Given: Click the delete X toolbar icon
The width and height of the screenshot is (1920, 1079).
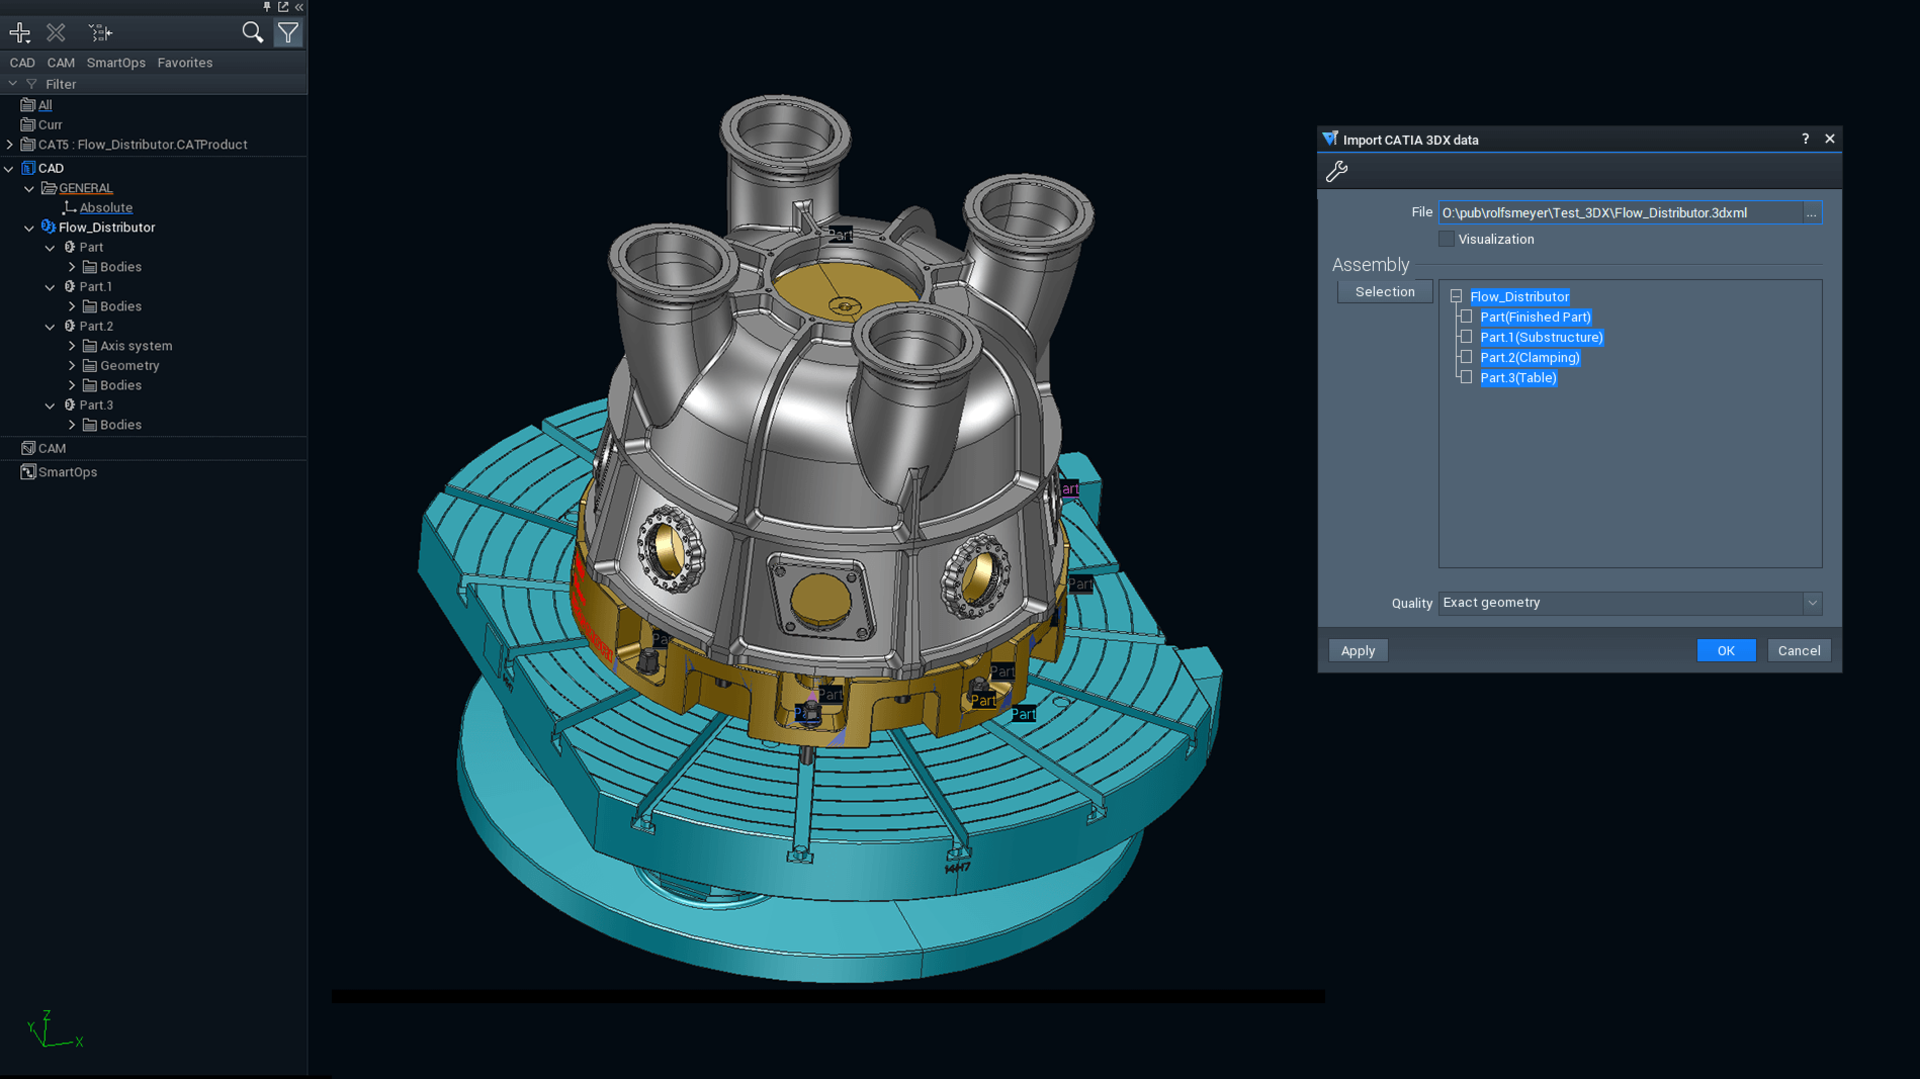Looking at the screenshot, I should coord(56,33).
